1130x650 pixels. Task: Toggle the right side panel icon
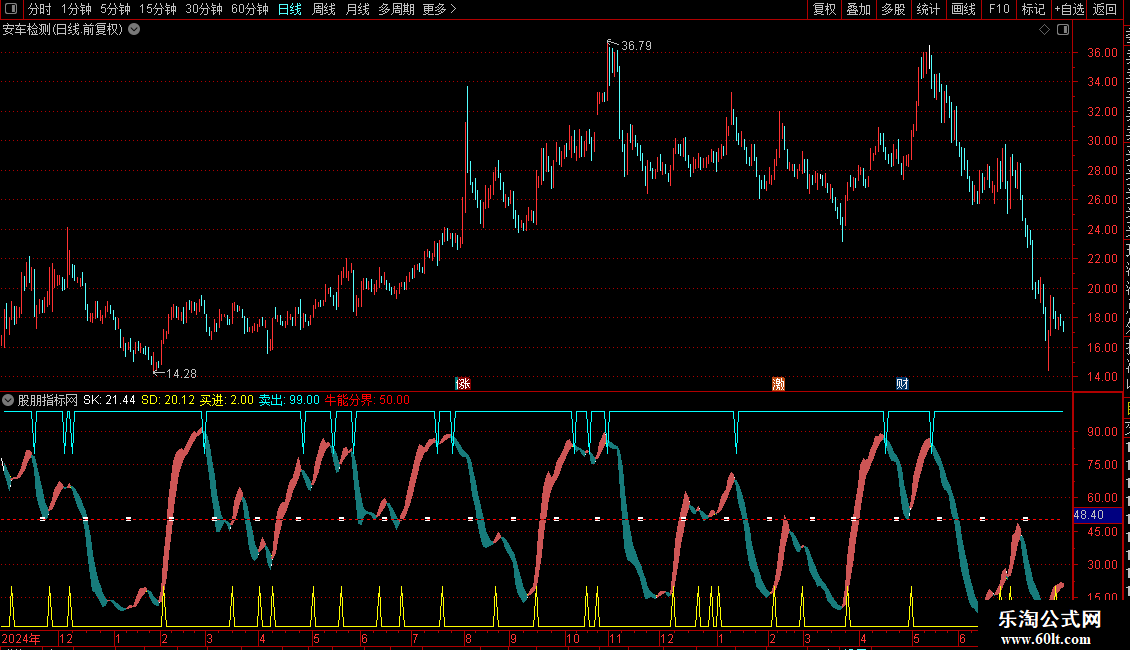(x=1063, y=30)
